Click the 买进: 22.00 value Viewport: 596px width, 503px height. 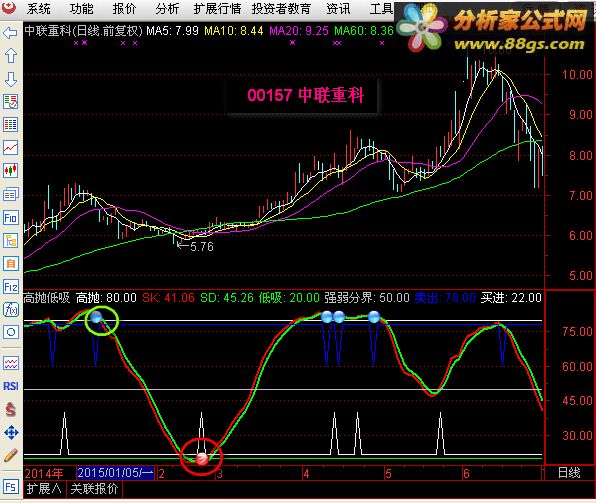(x=511, y=297)
